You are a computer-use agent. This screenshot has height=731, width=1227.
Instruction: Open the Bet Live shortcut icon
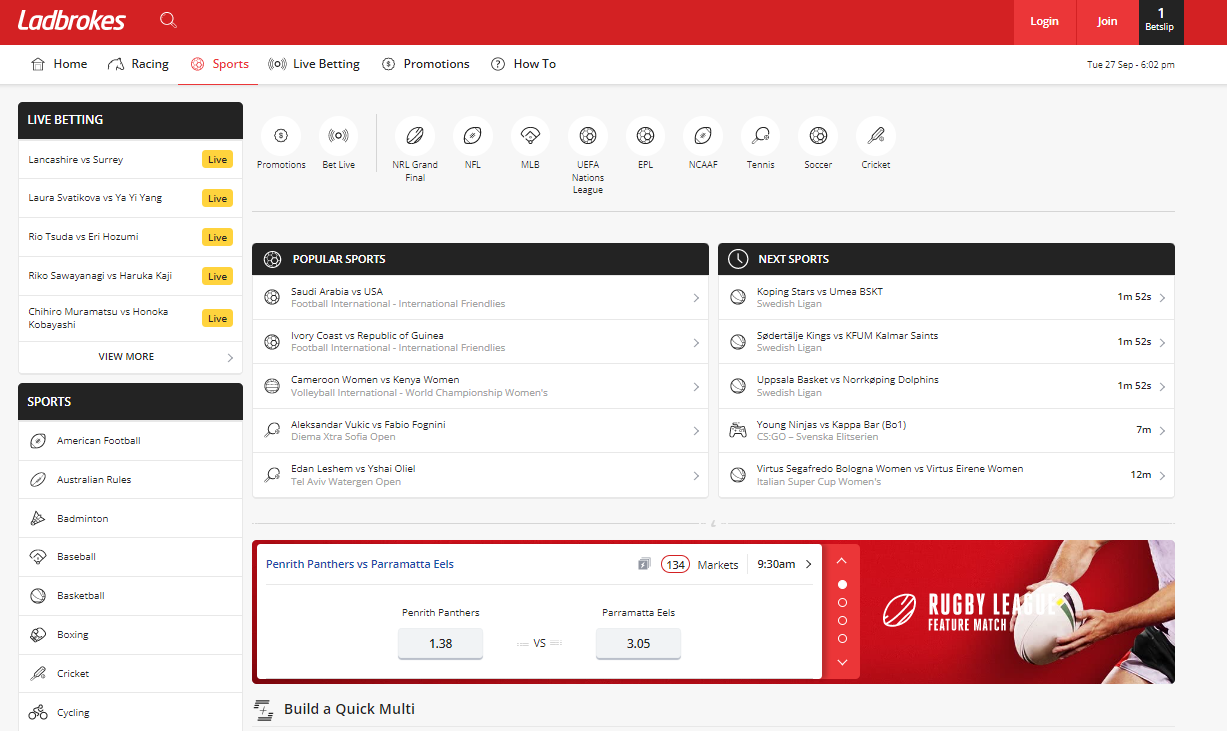(339, 135)
